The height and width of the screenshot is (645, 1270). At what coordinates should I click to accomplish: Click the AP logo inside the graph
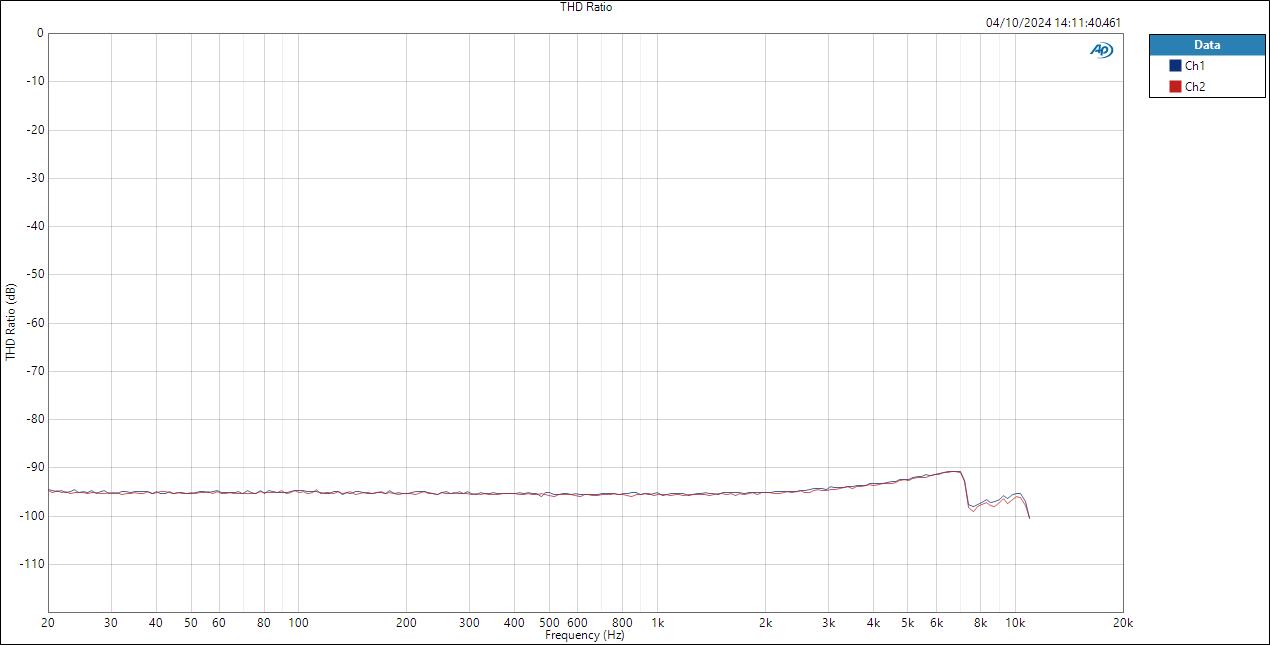point(1100,49)
